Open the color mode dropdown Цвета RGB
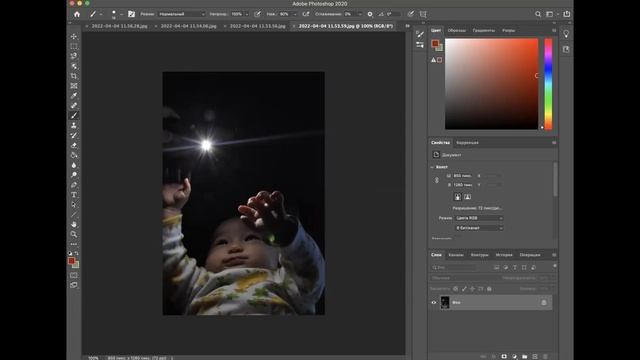The image size is (640, 360). [479, 218]
